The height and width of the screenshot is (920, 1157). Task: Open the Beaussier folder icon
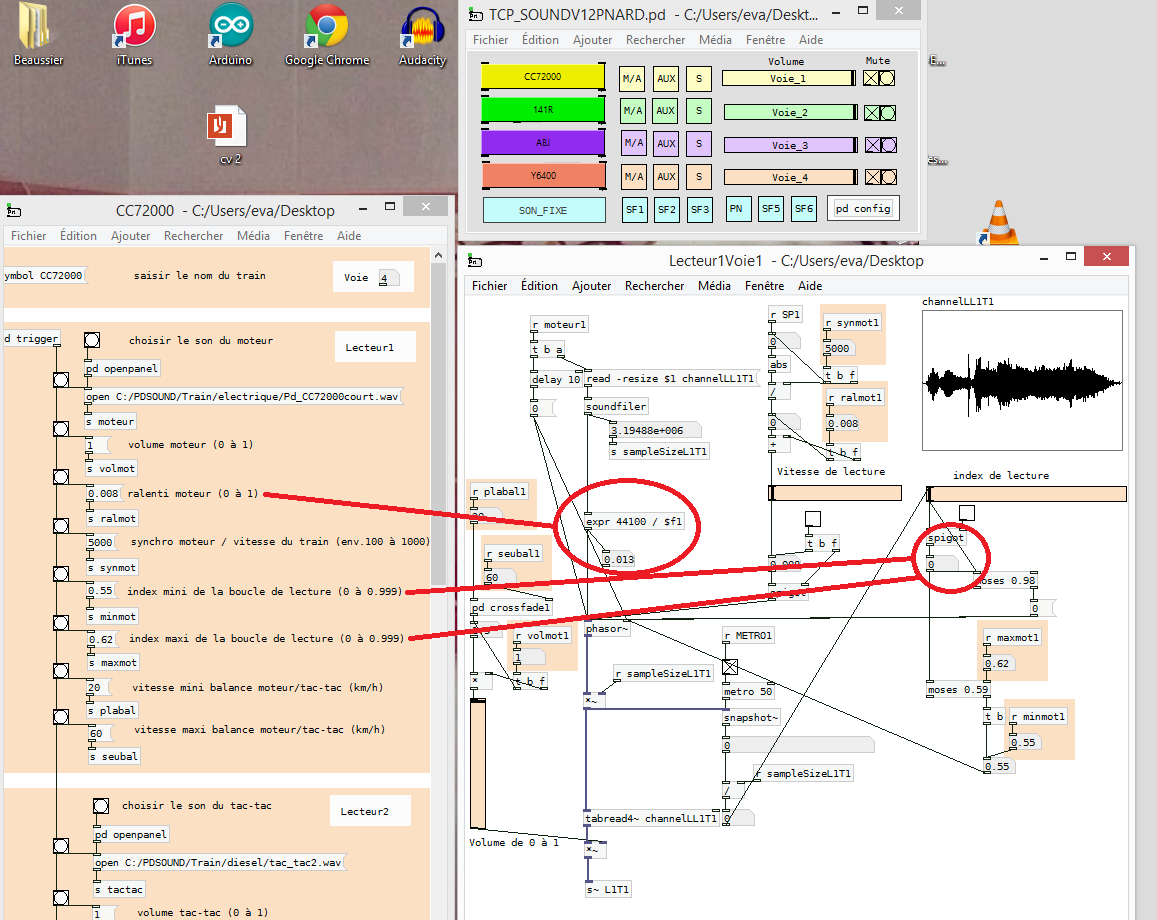tap(38, 35)
